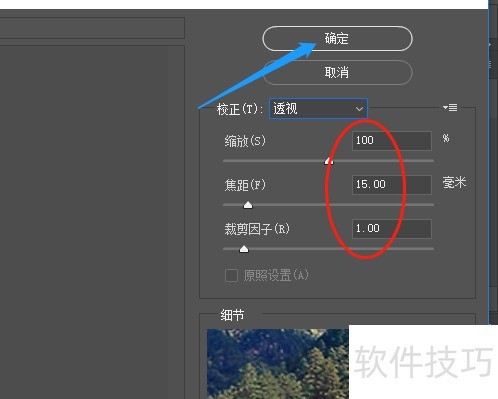Click the 焦距 slider handle
Viewport: 498px width, 399px height.
coord(248,205)
